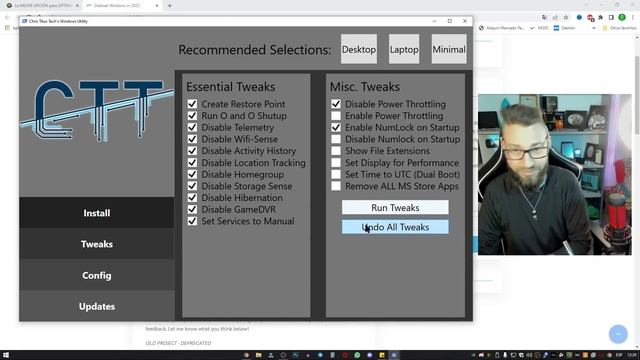
Task: Check Remove ALL MS Store Apps
Action: pyautogui.click(x=336, y=186)
